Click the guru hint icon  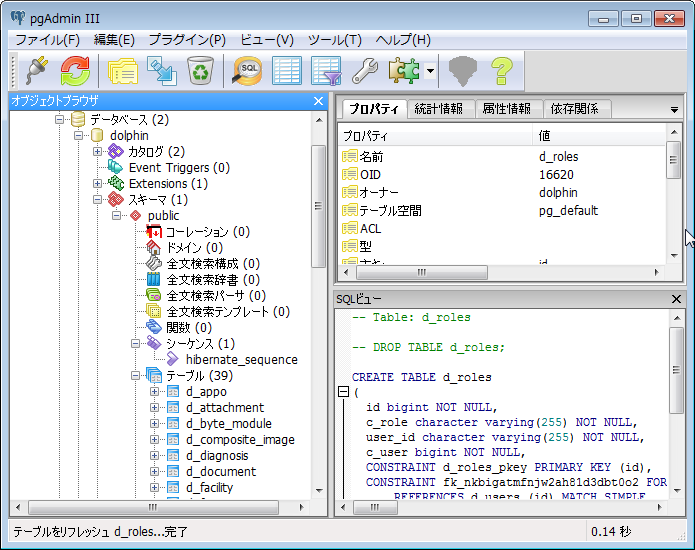463,70
